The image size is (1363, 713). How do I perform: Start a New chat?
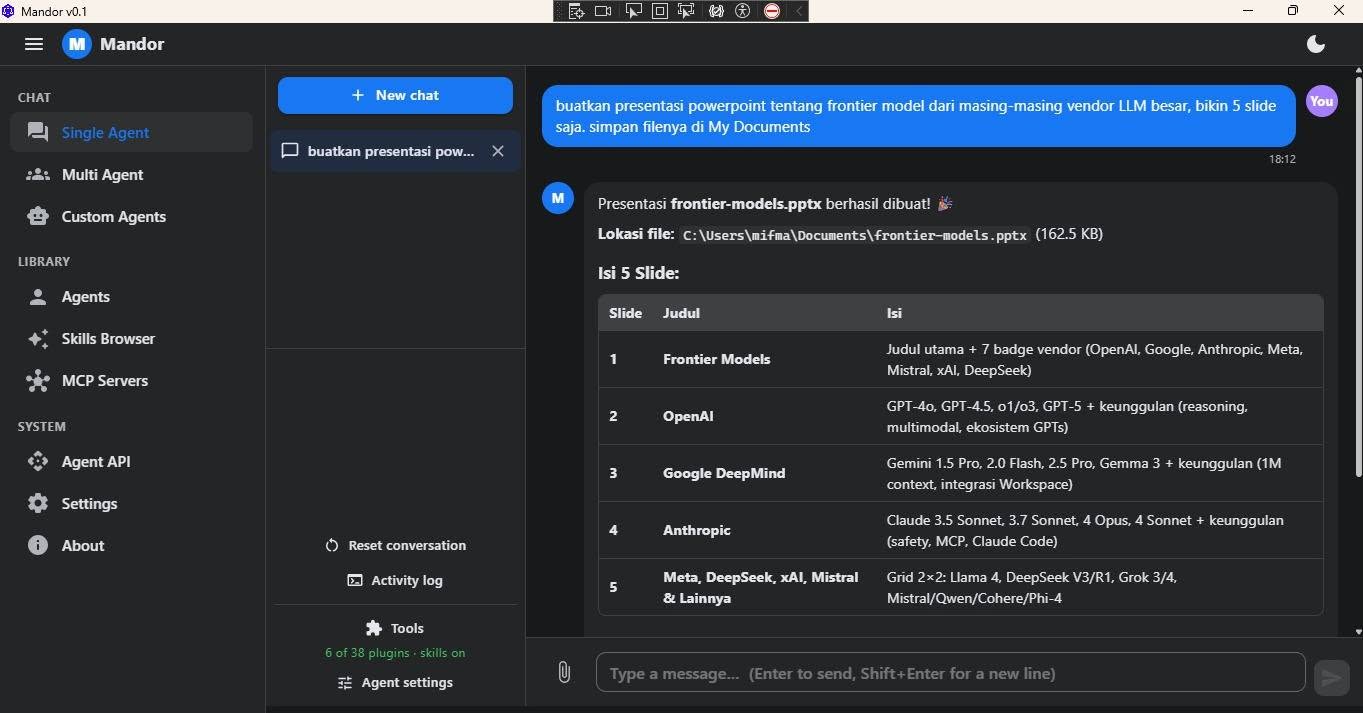(395, 95)
